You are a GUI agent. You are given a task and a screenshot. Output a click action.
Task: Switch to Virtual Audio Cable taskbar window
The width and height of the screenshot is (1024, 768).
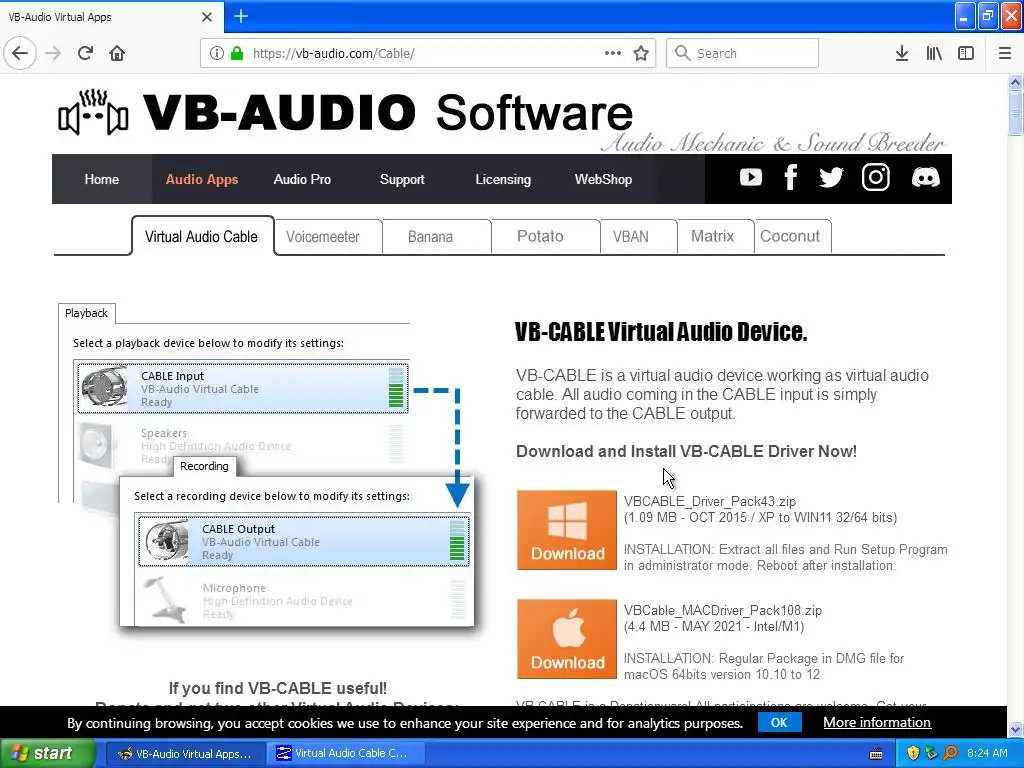(346, 754)
